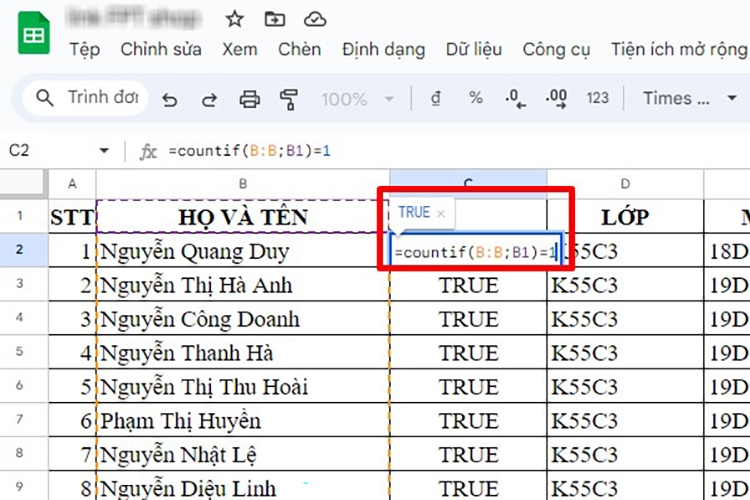Select column B header
750x500 pixels.
tap(243, 184)
